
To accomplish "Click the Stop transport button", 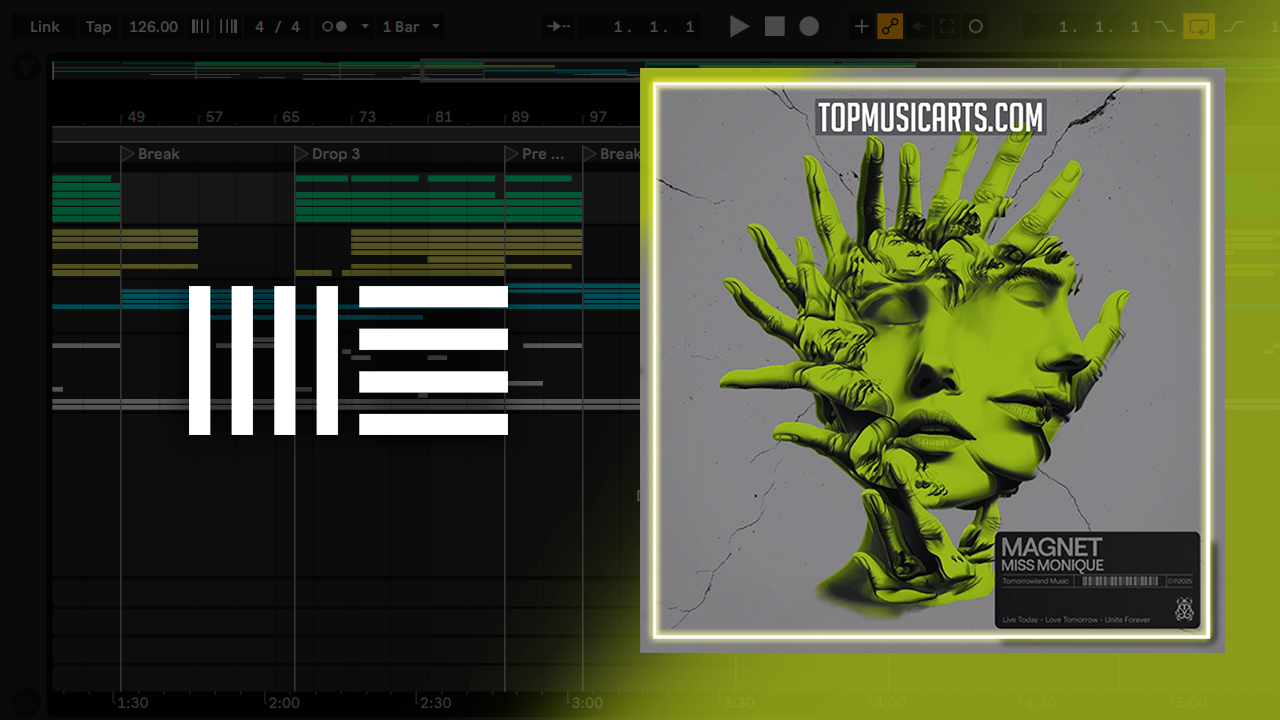I will (775, 27).
